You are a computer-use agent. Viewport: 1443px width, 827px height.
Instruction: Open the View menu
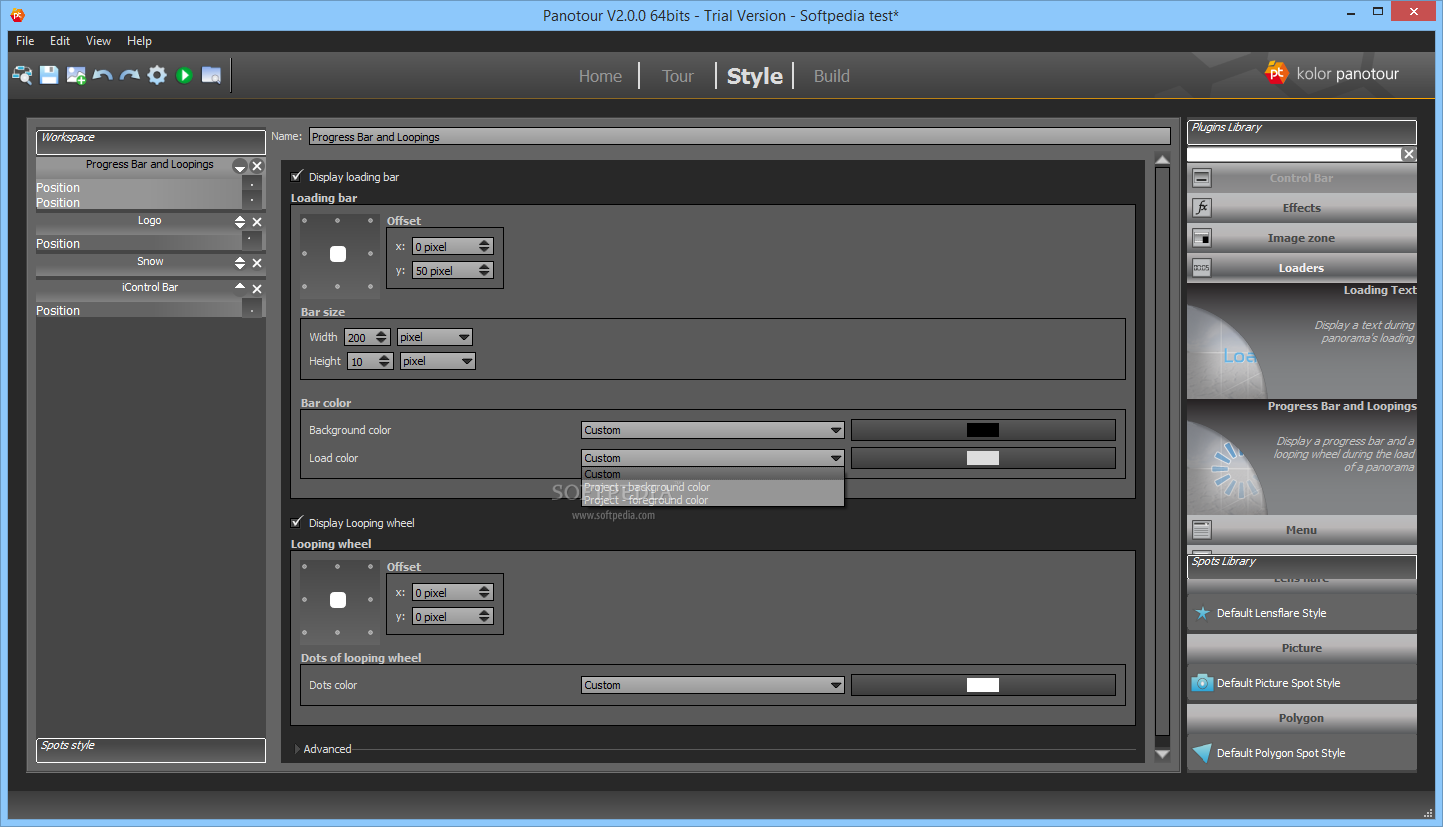point(98,41)
